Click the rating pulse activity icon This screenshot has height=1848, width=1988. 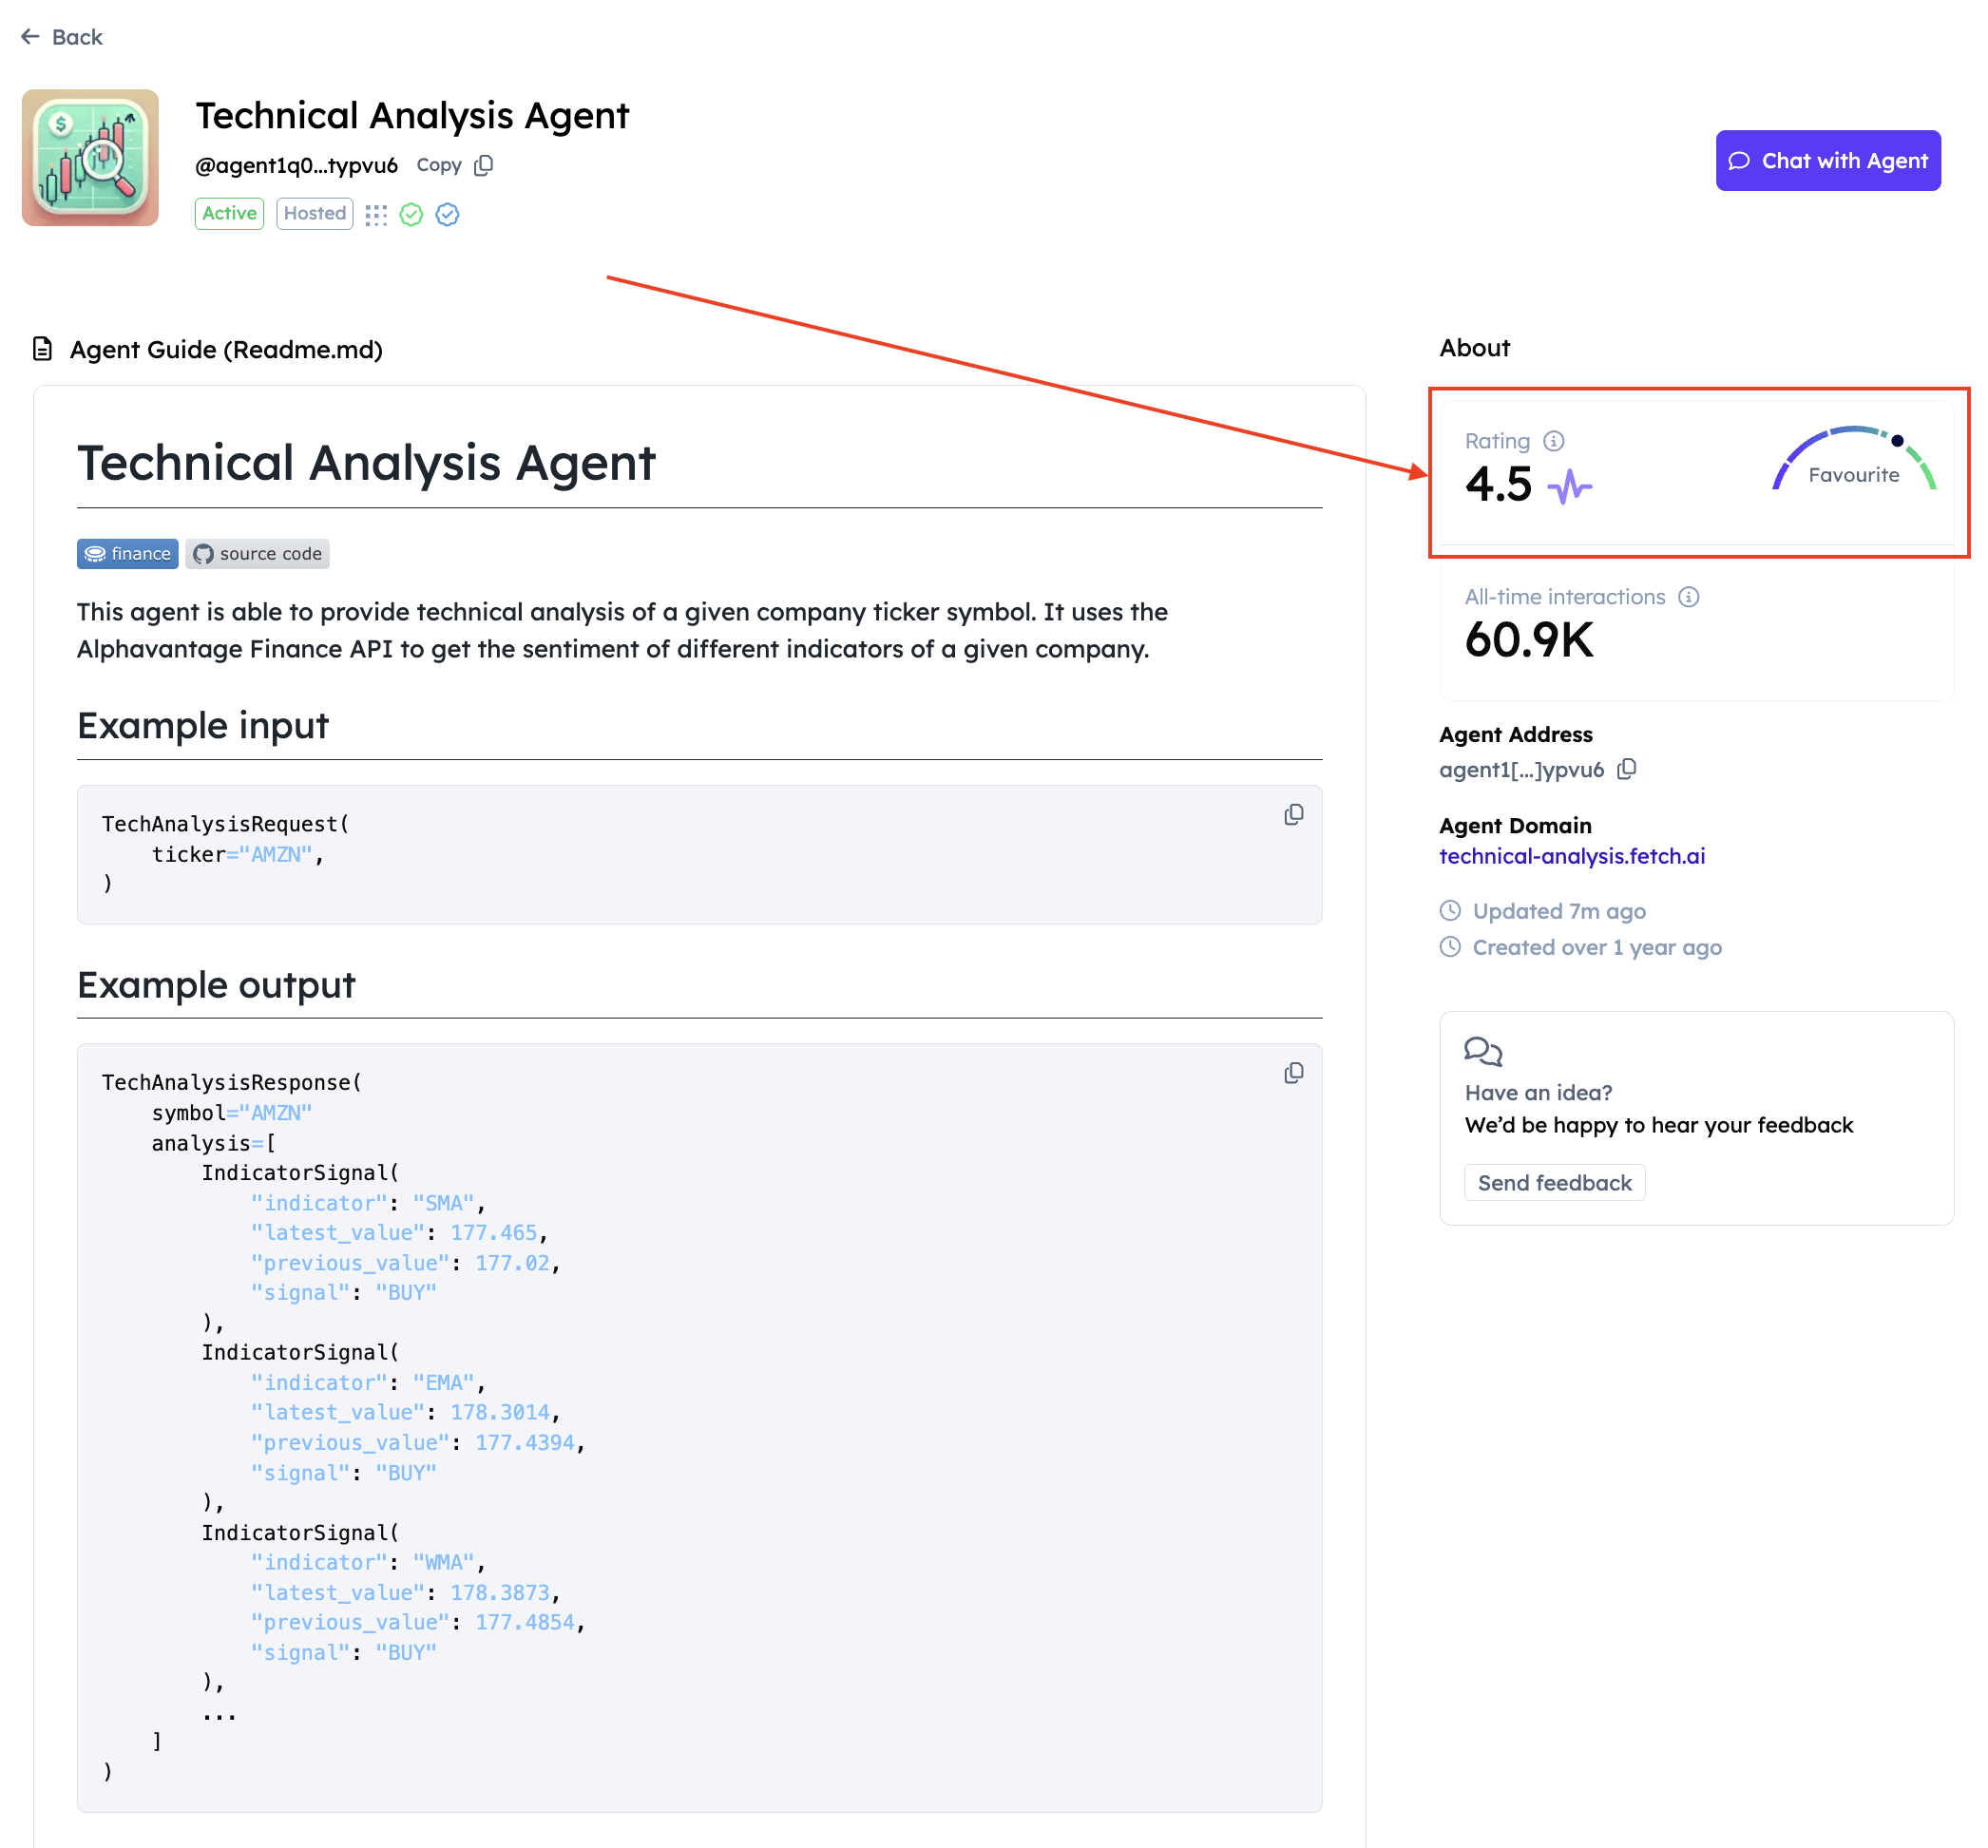point(1569,487)
